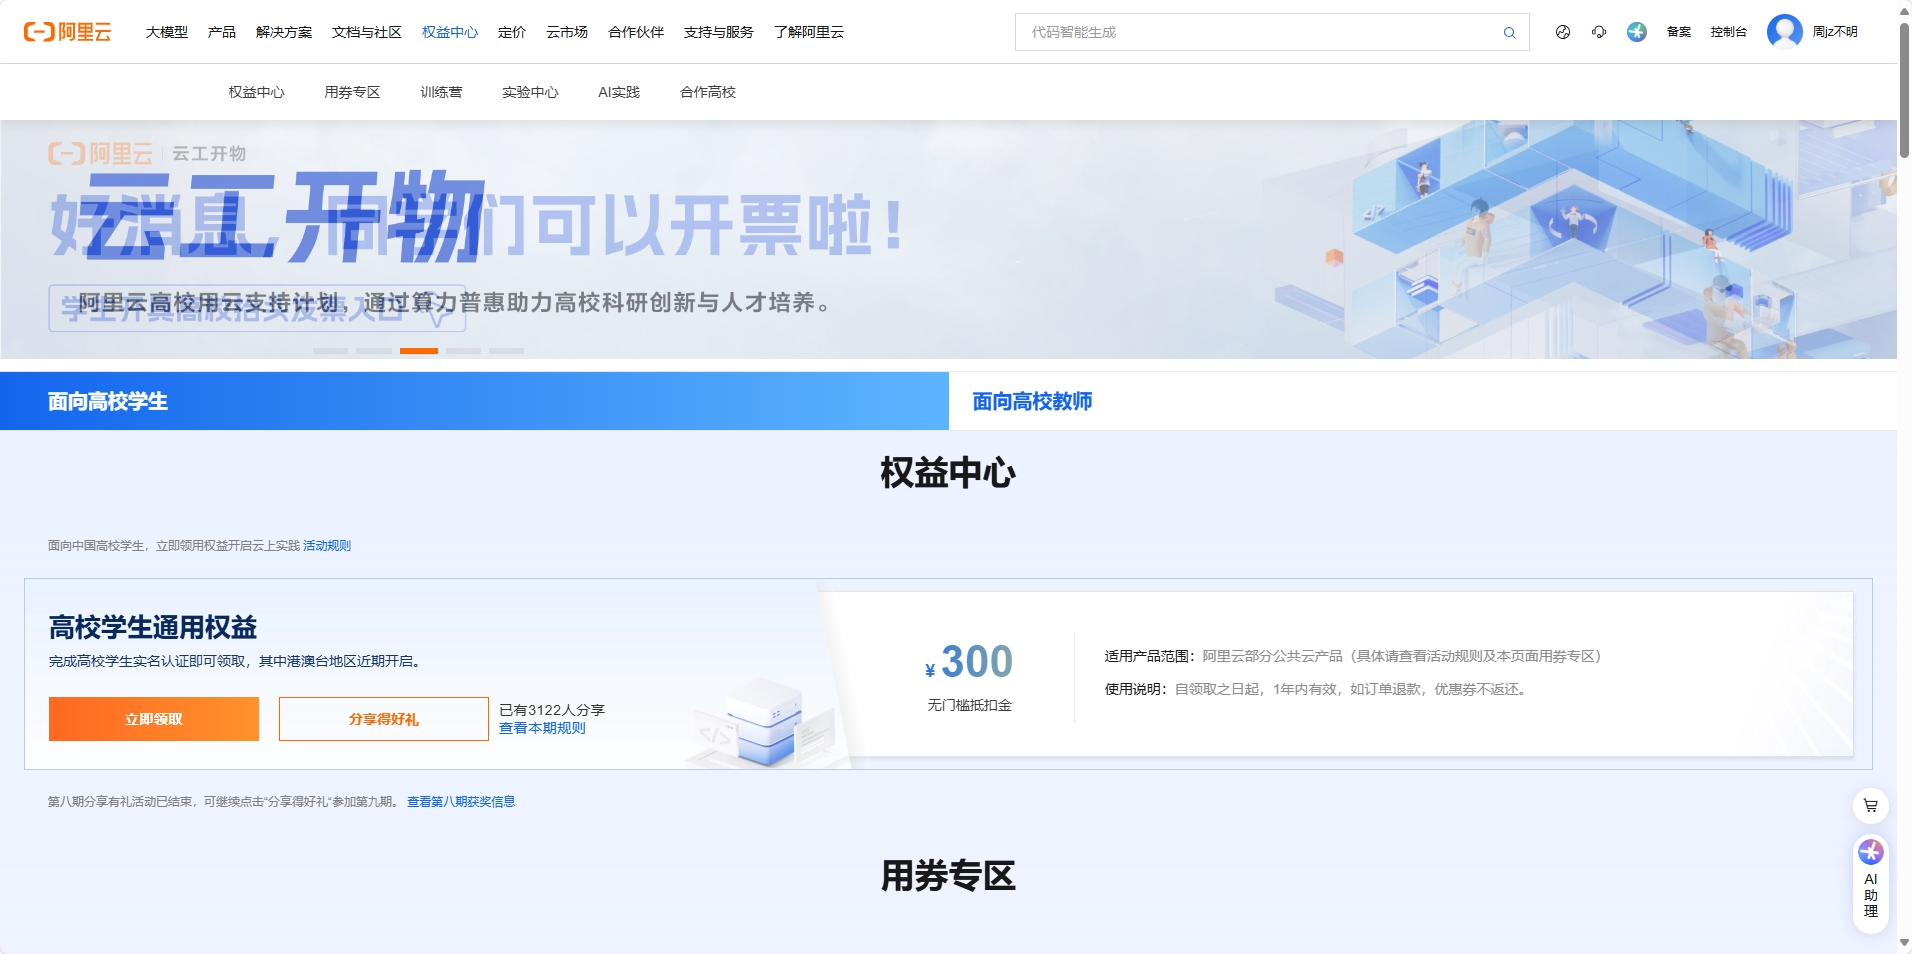Expand the 产品 menu in top navigation
The image size is (1912, 954).
221,32
